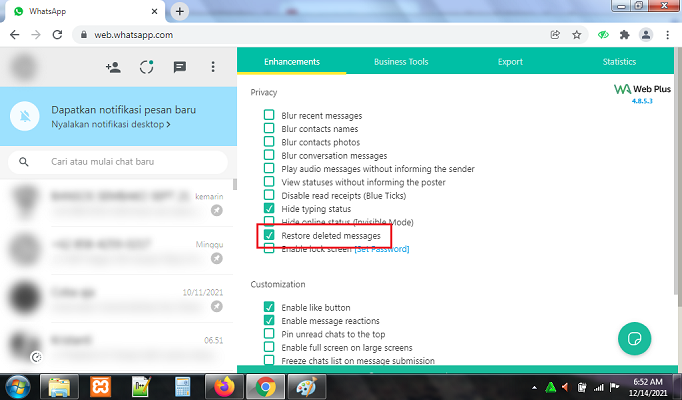Open the network signal tray icon
This screenshot has width=682, height=400.
598,387
